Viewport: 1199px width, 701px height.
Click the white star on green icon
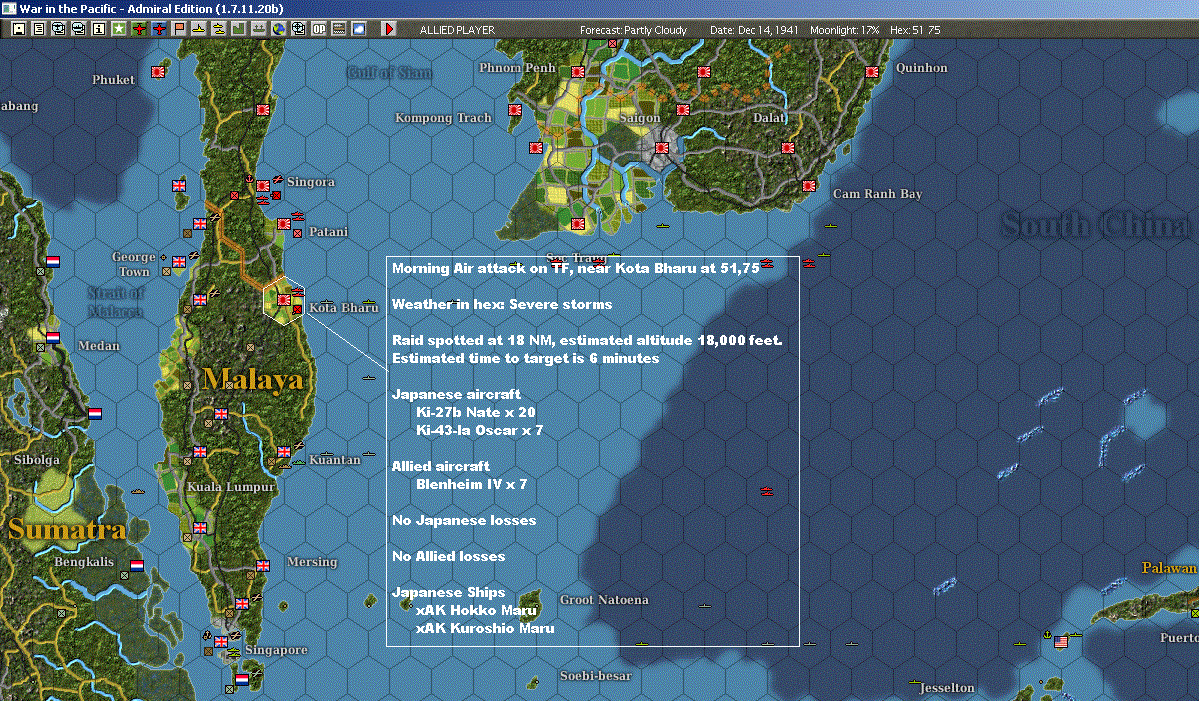click(x=119, y=29)
